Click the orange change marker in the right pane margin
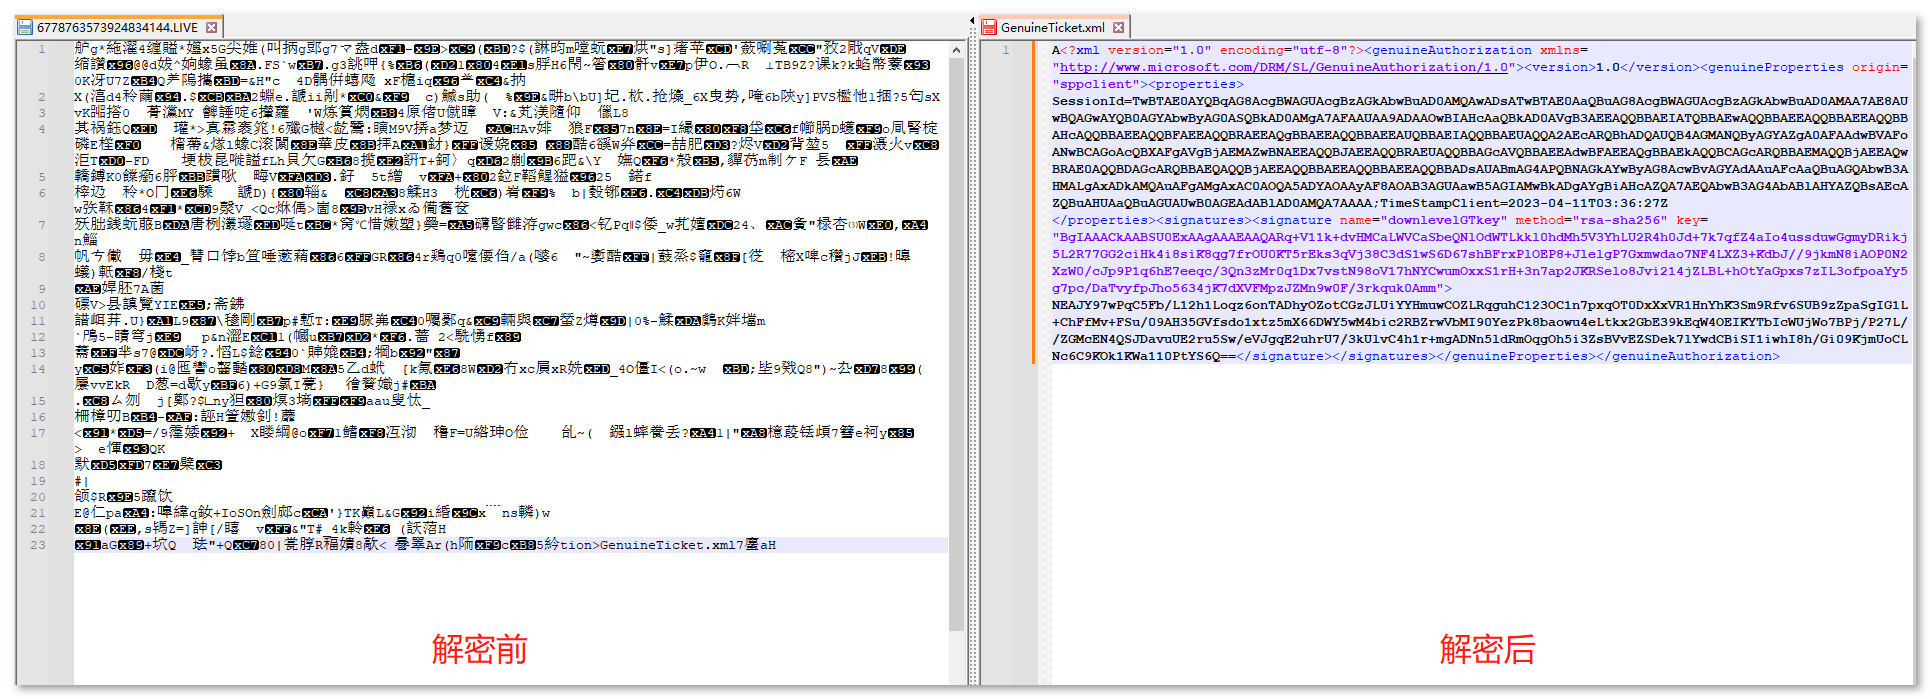Image resolution: width=1930 pixels, height=699 pixels. pos(1034,200)
